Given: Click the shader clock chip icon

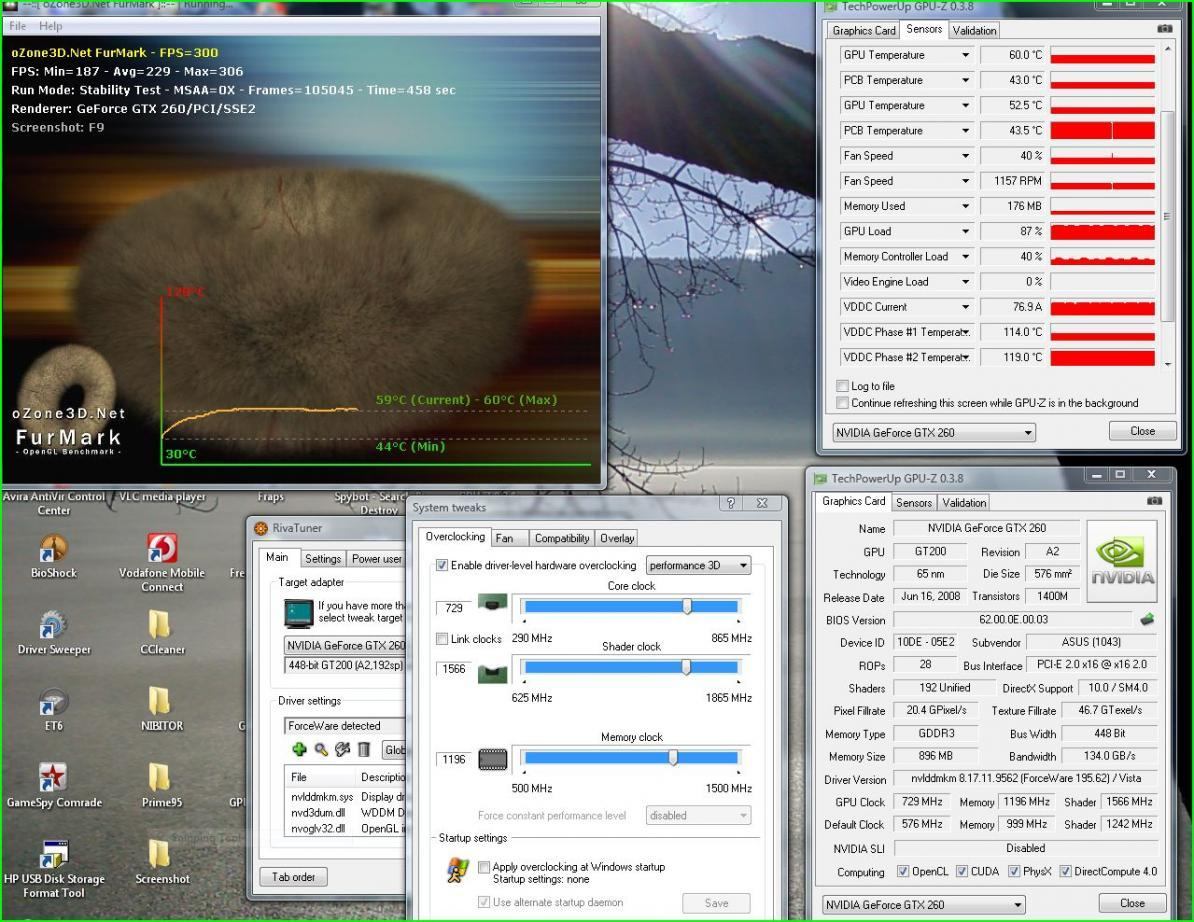Looking at the screenshot, I should coord(493,673).
